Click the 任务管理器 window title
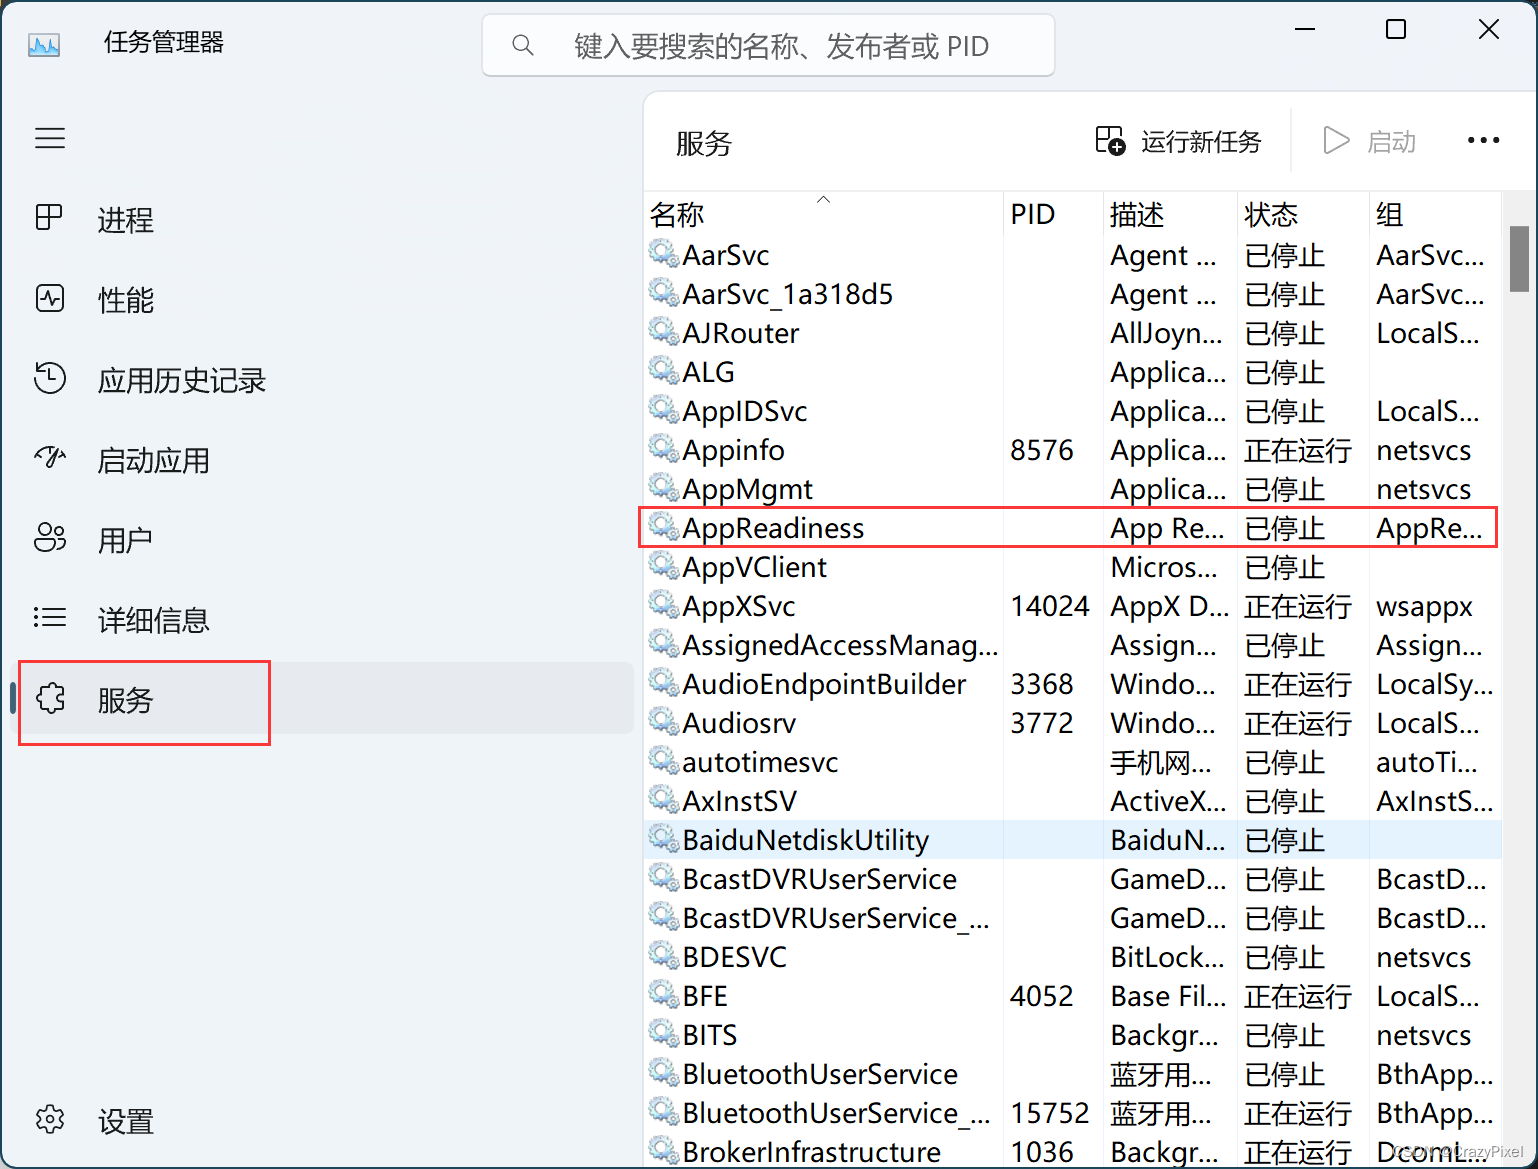 (164, 42)
